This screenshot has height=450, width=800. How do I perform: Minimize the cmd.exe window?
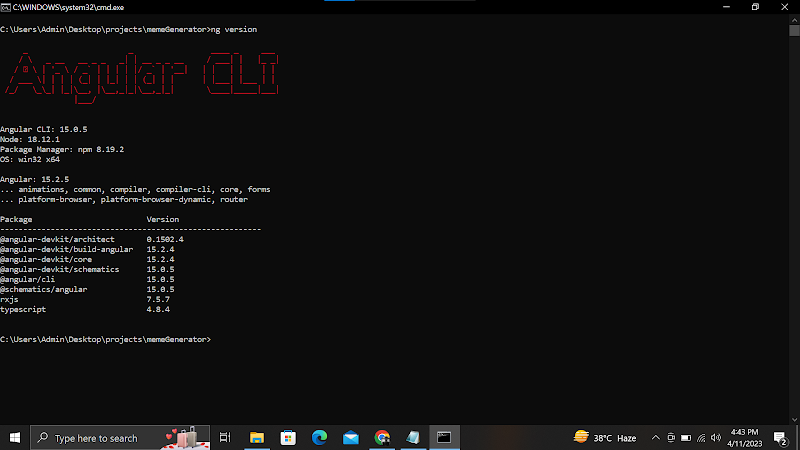[727, 7]
